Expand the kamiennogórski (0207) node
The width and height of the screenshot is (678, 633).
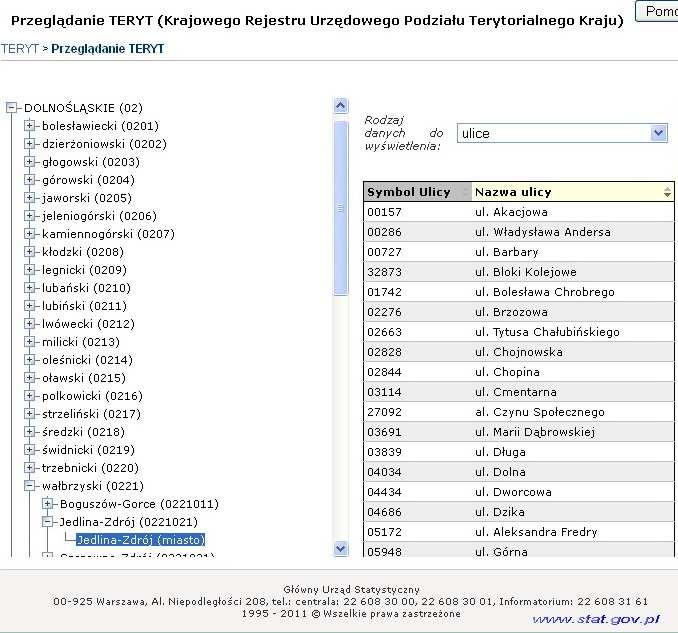29,234
